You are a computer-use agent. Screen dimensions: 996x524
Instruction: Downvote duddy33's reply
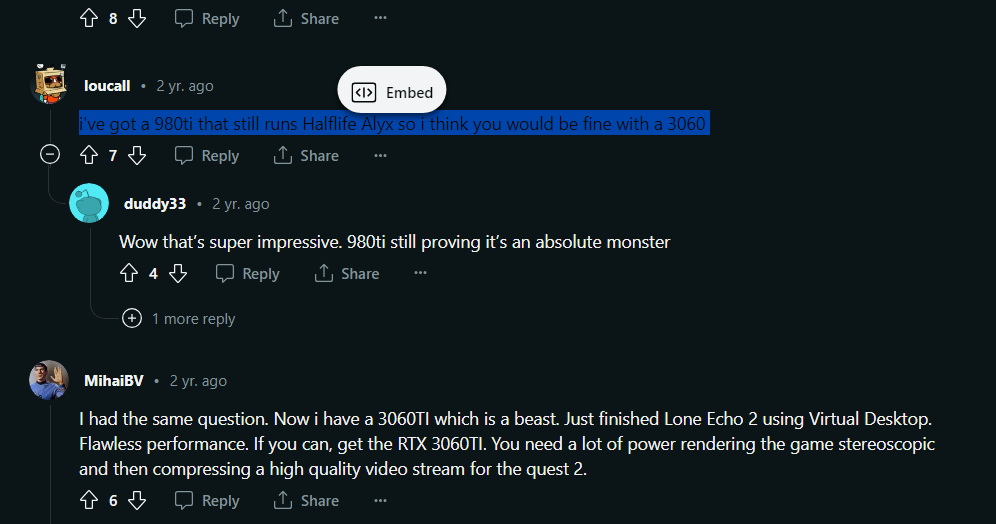pos(178,273)
